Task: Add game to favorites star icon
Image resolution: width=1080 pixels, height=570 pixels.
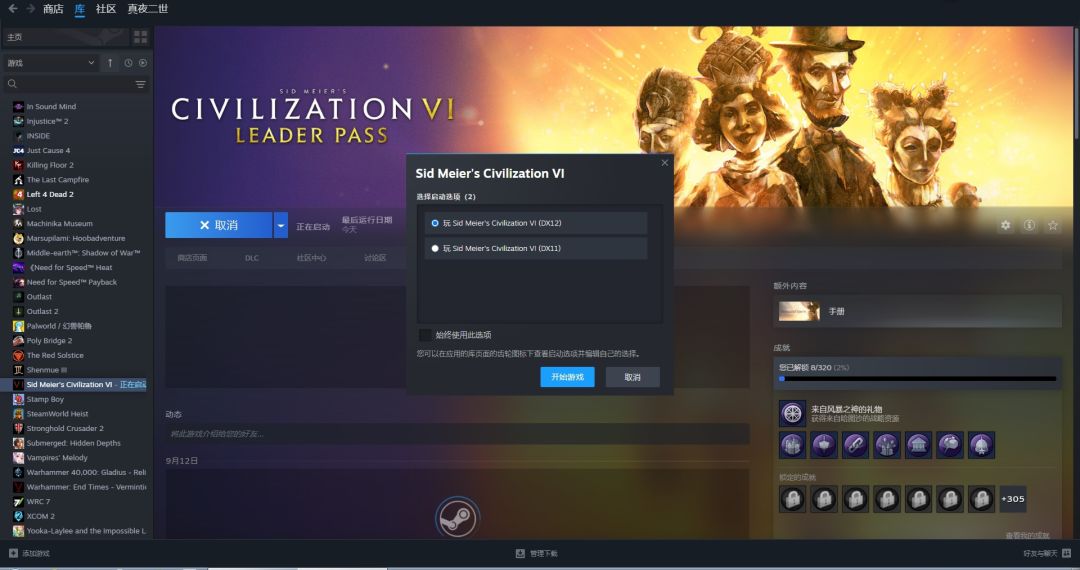Action: pos(1052,225)
